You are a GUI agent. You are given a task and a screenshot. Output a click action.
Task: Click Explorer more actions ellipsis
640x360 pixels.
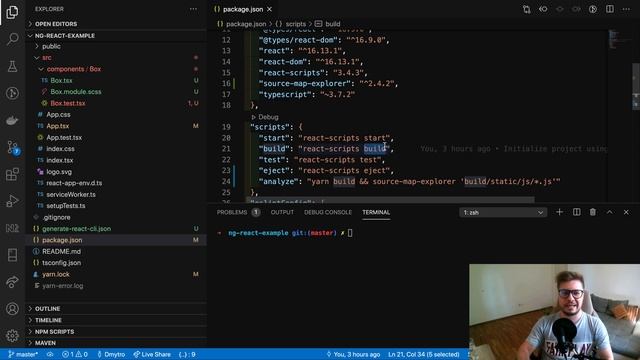pyautogui.click(x=193, y=9)
